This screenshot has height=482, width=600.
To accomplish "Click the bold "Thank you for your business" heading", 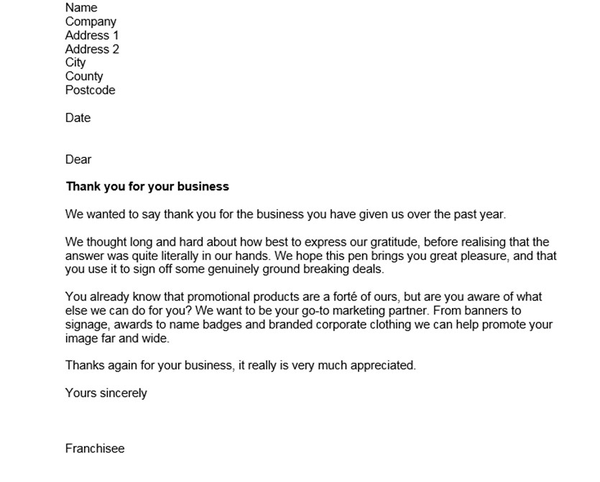I will click(x=147, y=186).
